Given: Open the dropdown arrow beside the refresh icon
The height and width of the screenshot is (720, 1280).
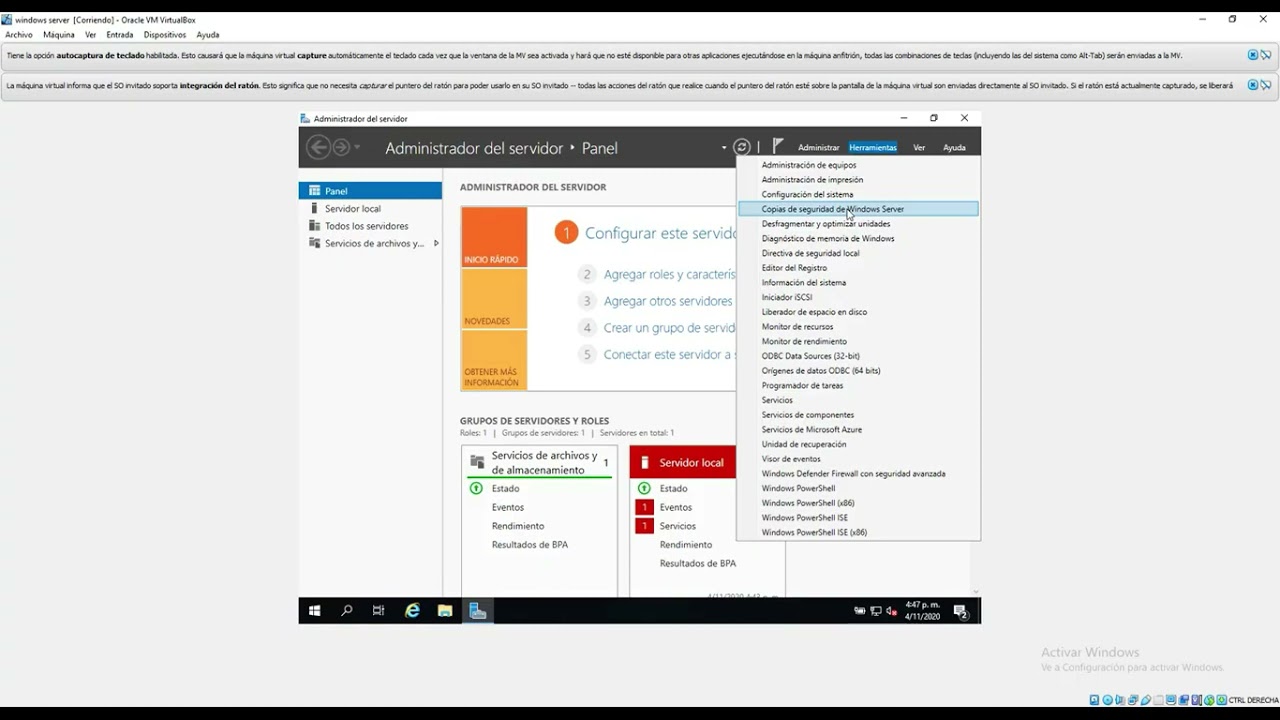Looking at the screenshot, I should pos(724,148).
